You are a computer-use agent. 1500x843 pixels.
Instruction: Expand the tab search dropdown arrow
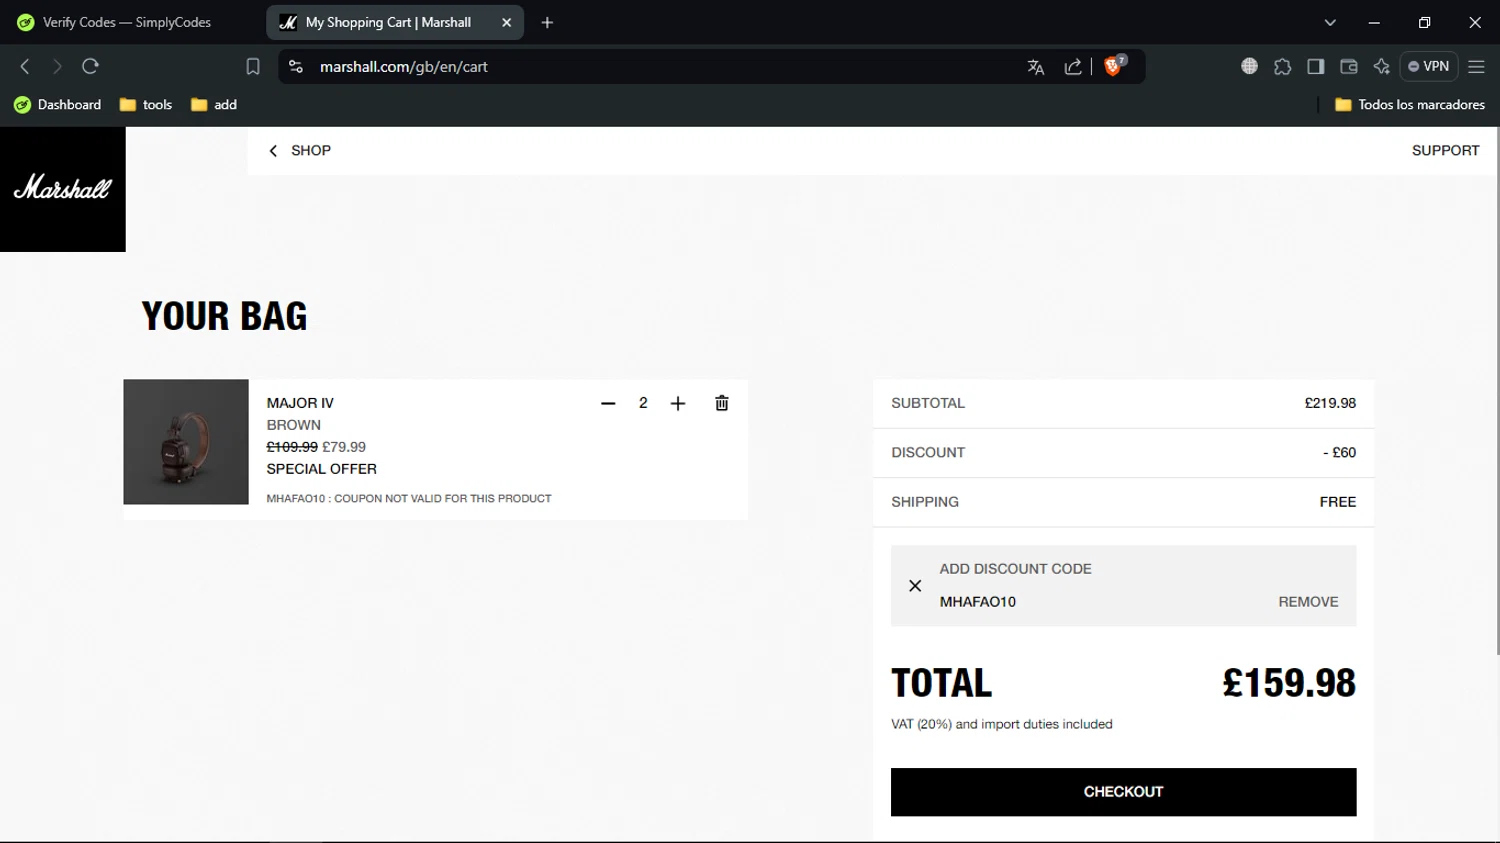1330,22
